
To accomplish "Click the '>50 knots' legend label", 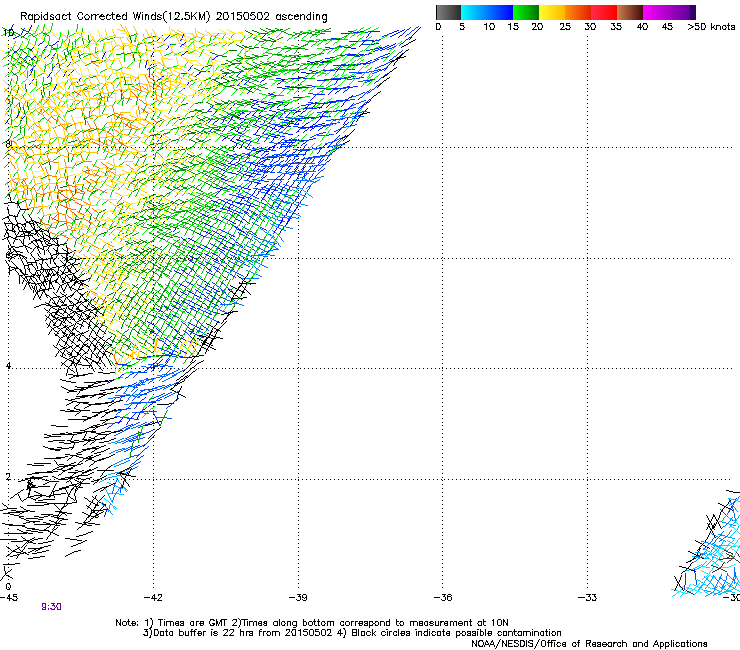I will coord(711,27).
